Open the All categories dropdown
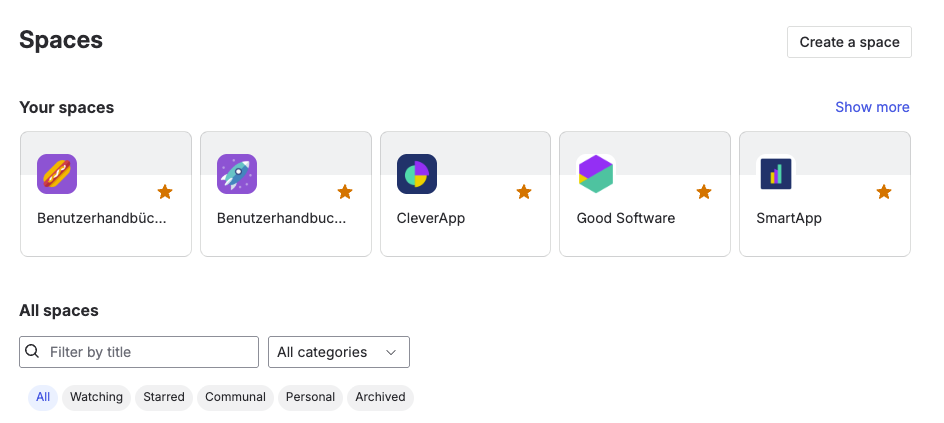Image resolution: width=944 pixels, height=423 pixels. click(339, 352)
